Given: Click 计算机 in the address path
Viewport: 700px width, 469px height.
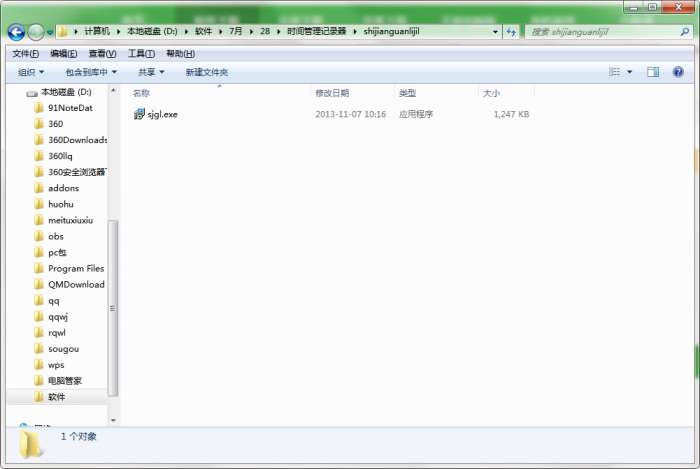Looking at the screenshot, I should pos(97,31).
